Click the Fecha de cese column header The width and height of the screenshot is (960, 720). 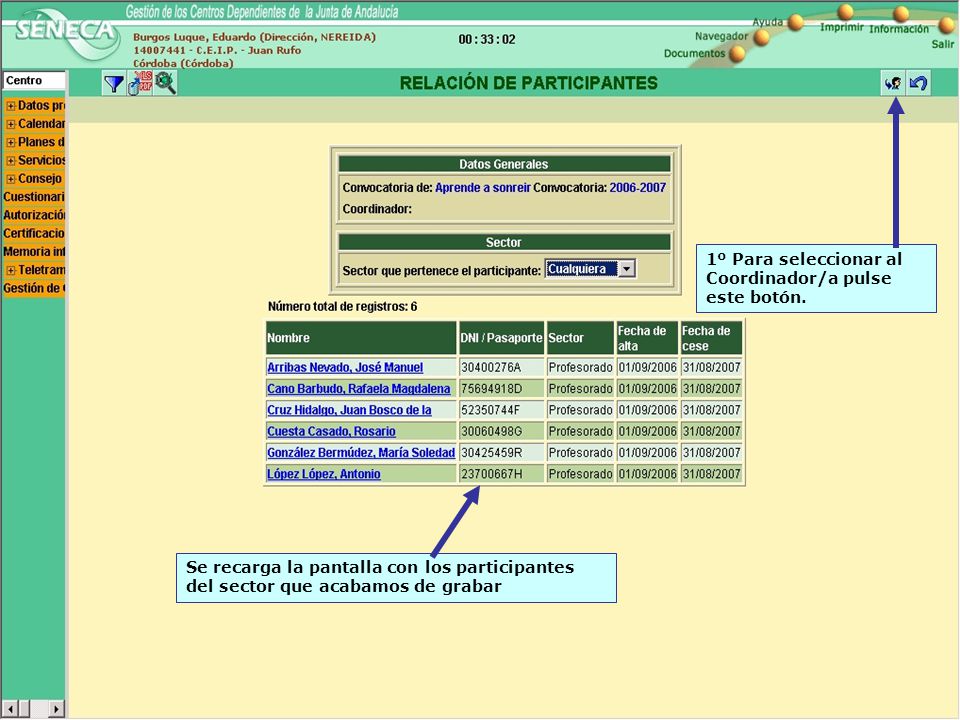(711, 338)
